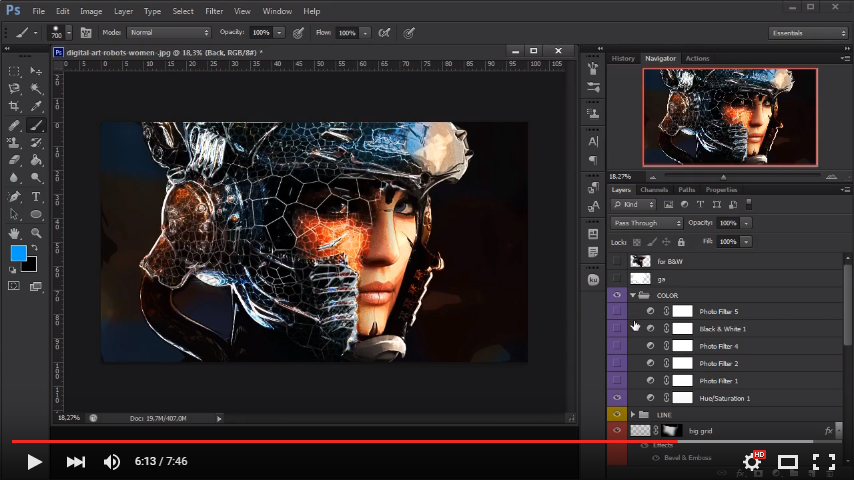The width and height of the screenshot is (854, 480).
Task: Select the Magic Wand tool
Action: [36, 88]
